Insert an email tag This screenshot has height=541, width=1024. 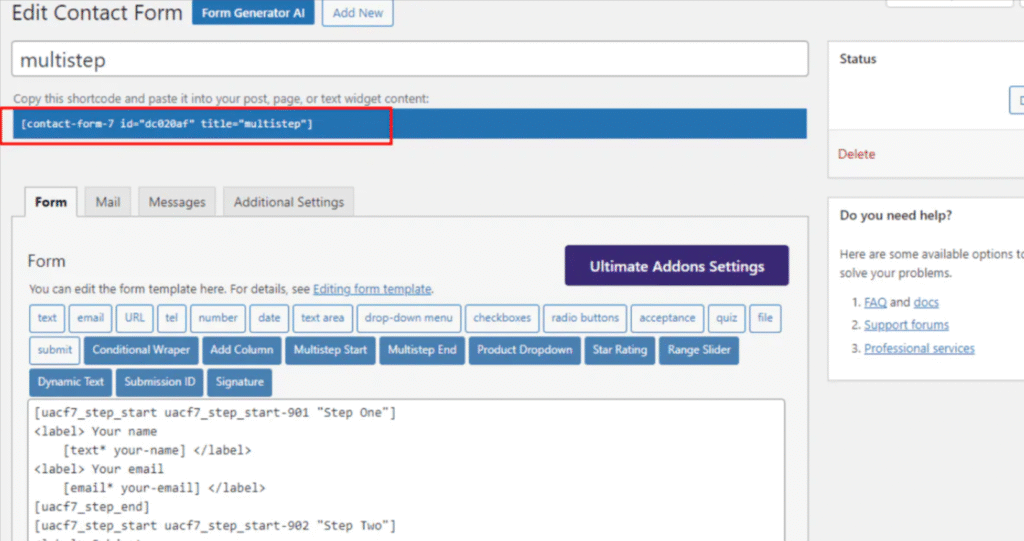(x=90, y=318)
